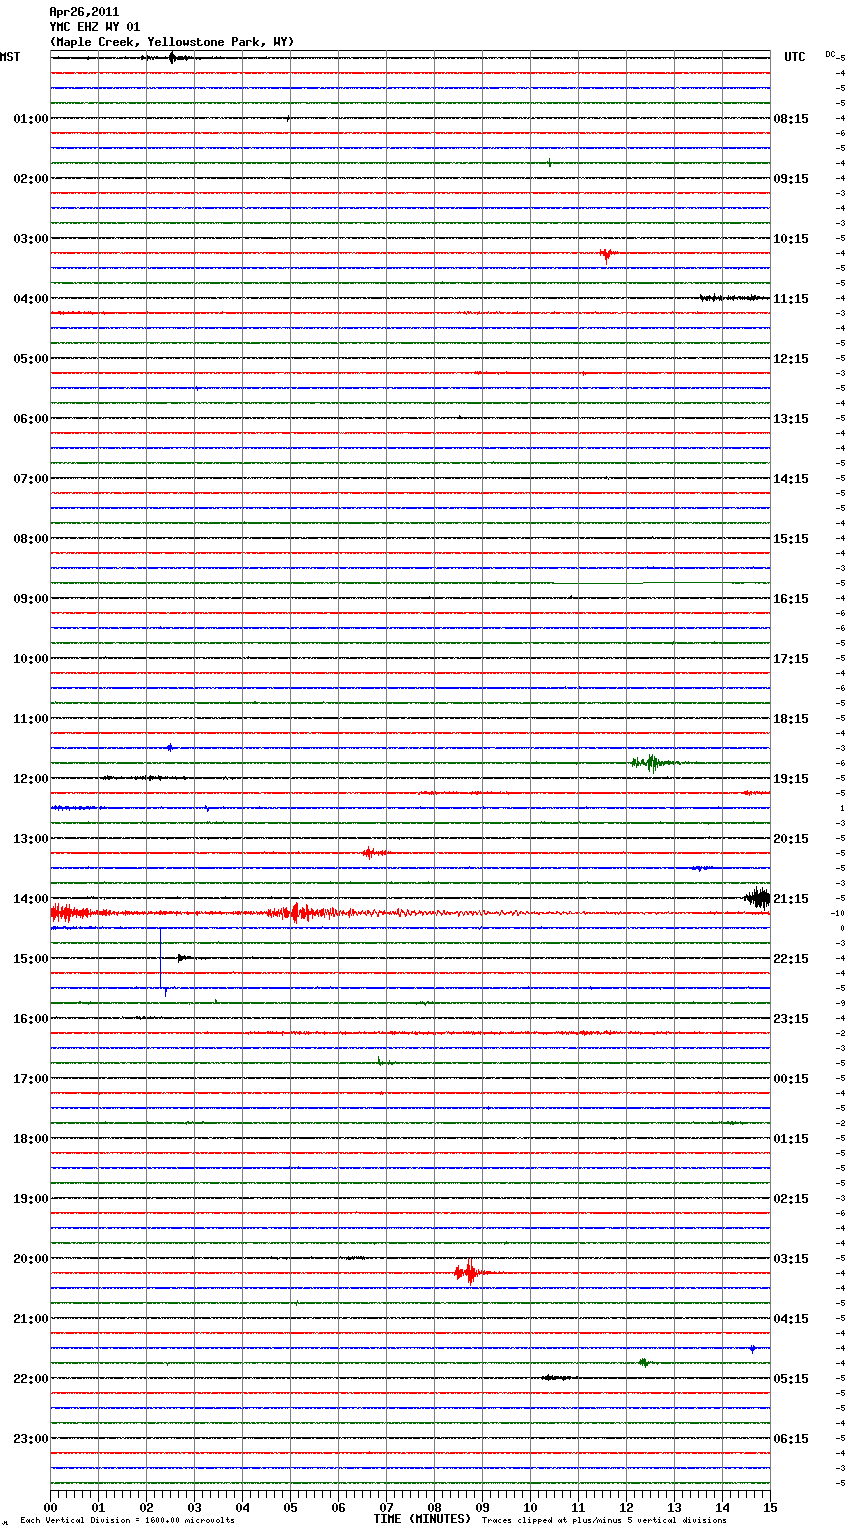The image size is (850, 1534).
Task: Click the 10:15 UTC label
Action: [x=791, y=239]
